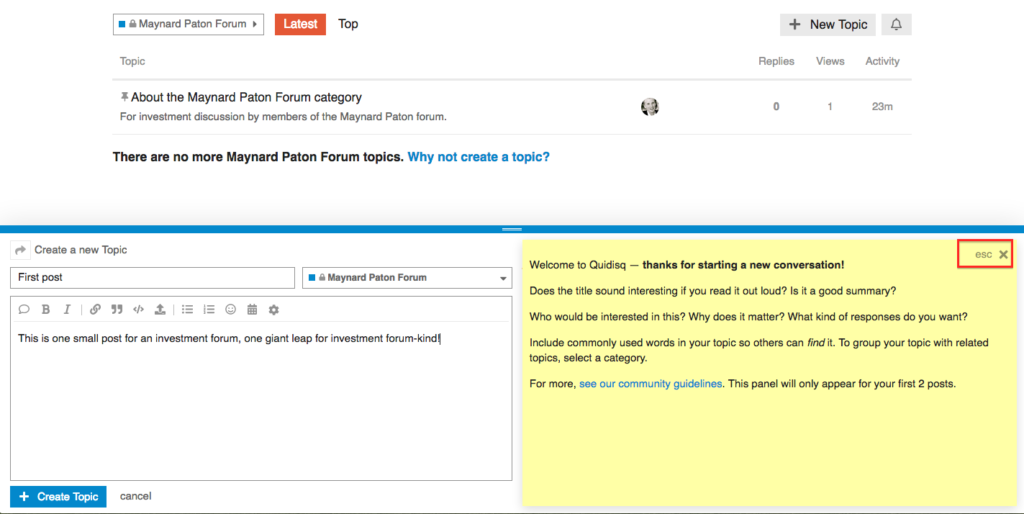Click the Create Topic button
Image resolution: width=1024 pixels, height=514 pixels.
pos(58,496)
